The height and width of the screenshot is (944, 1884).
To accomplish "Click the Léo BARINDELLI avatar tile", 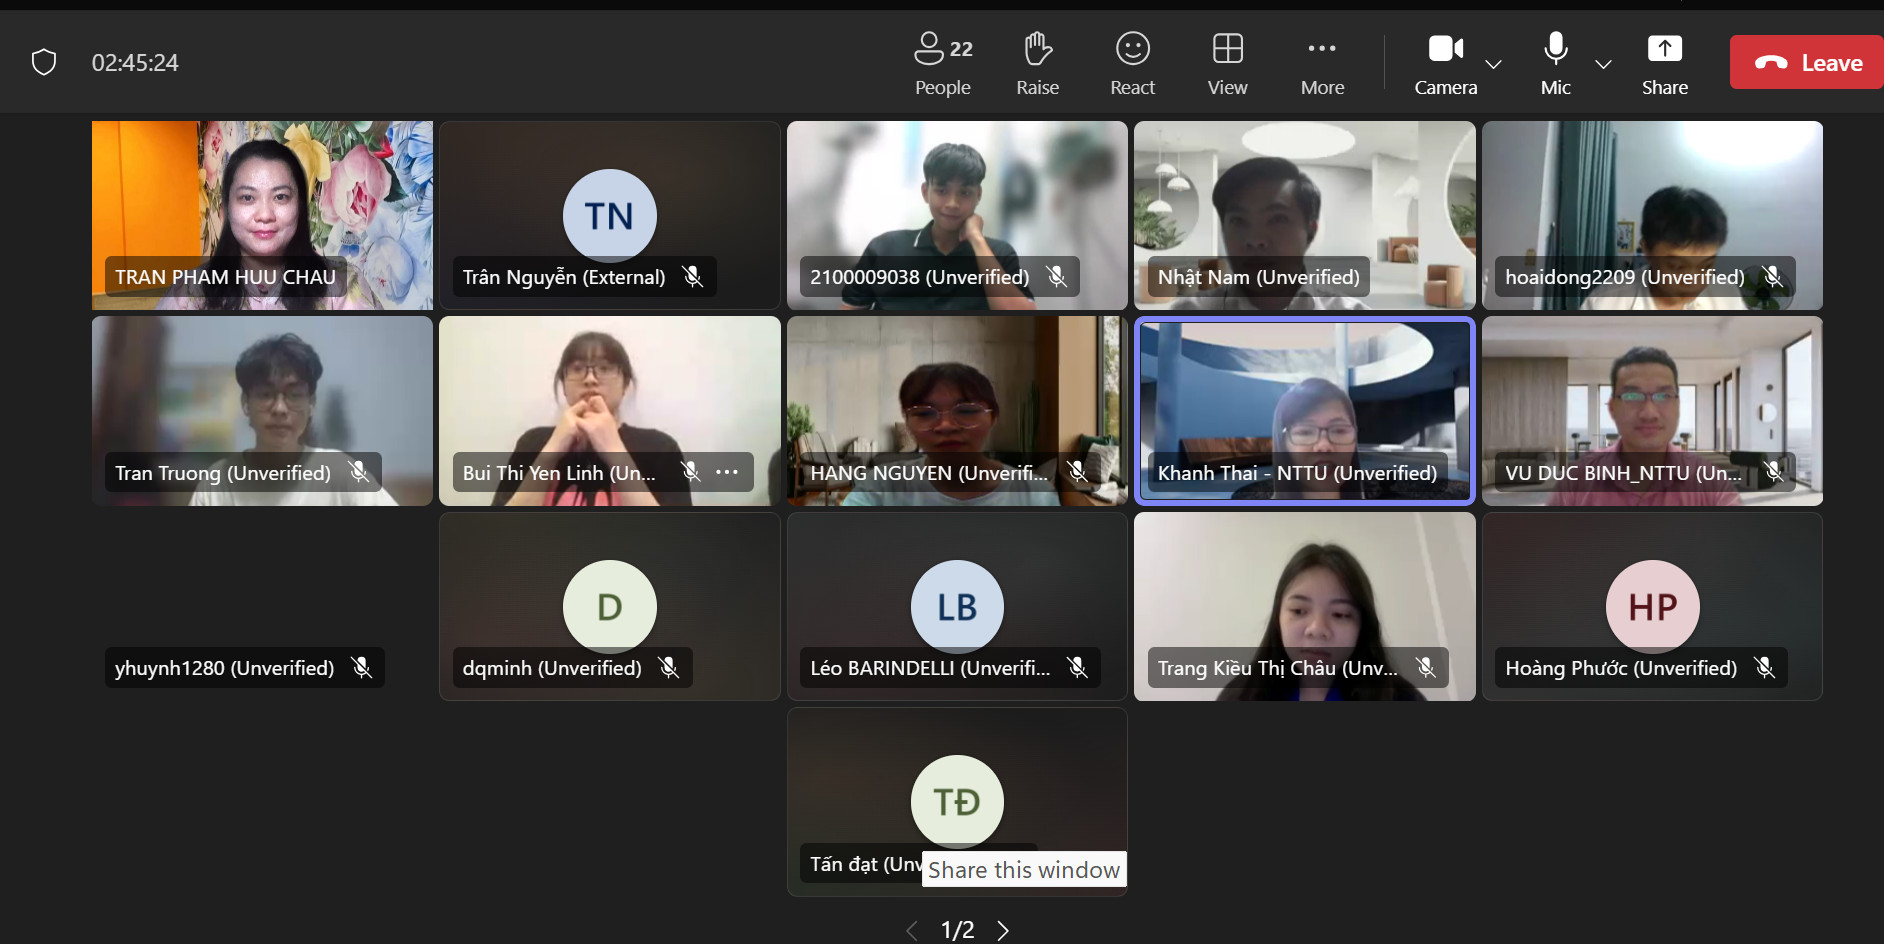I will 957,606.
